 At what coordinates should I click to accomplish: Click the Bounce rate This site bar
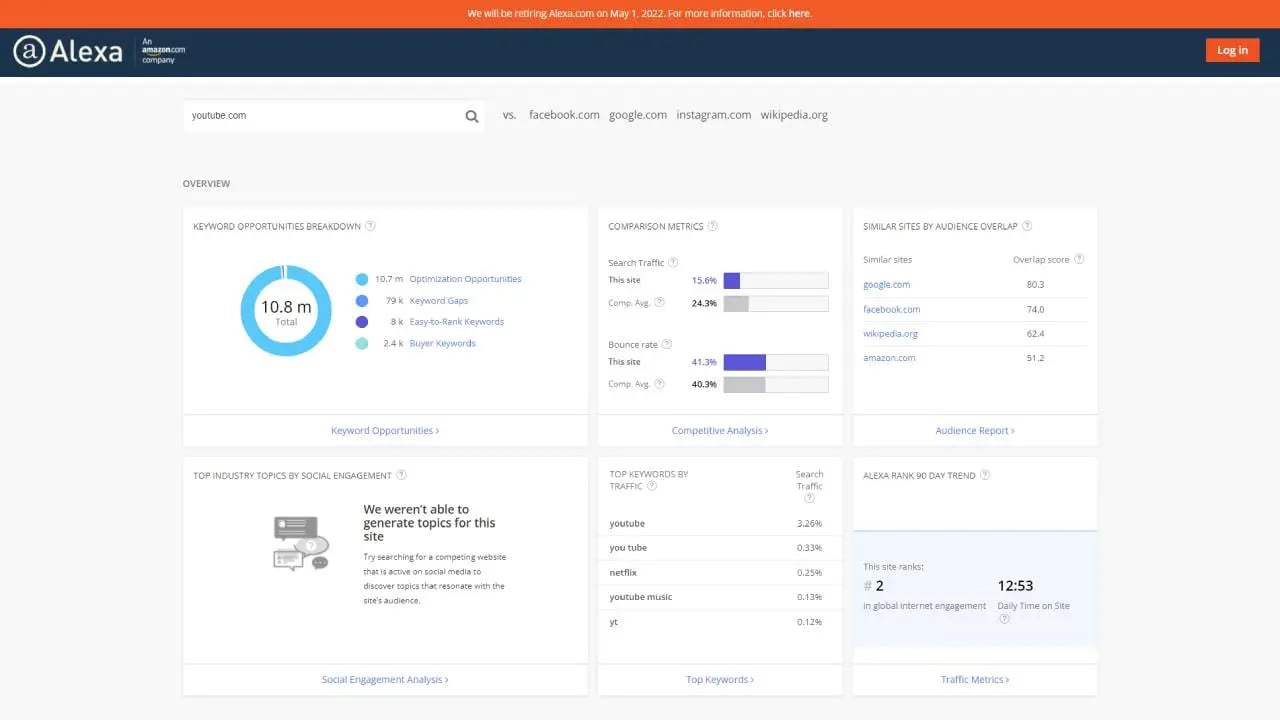coord(776,362)
